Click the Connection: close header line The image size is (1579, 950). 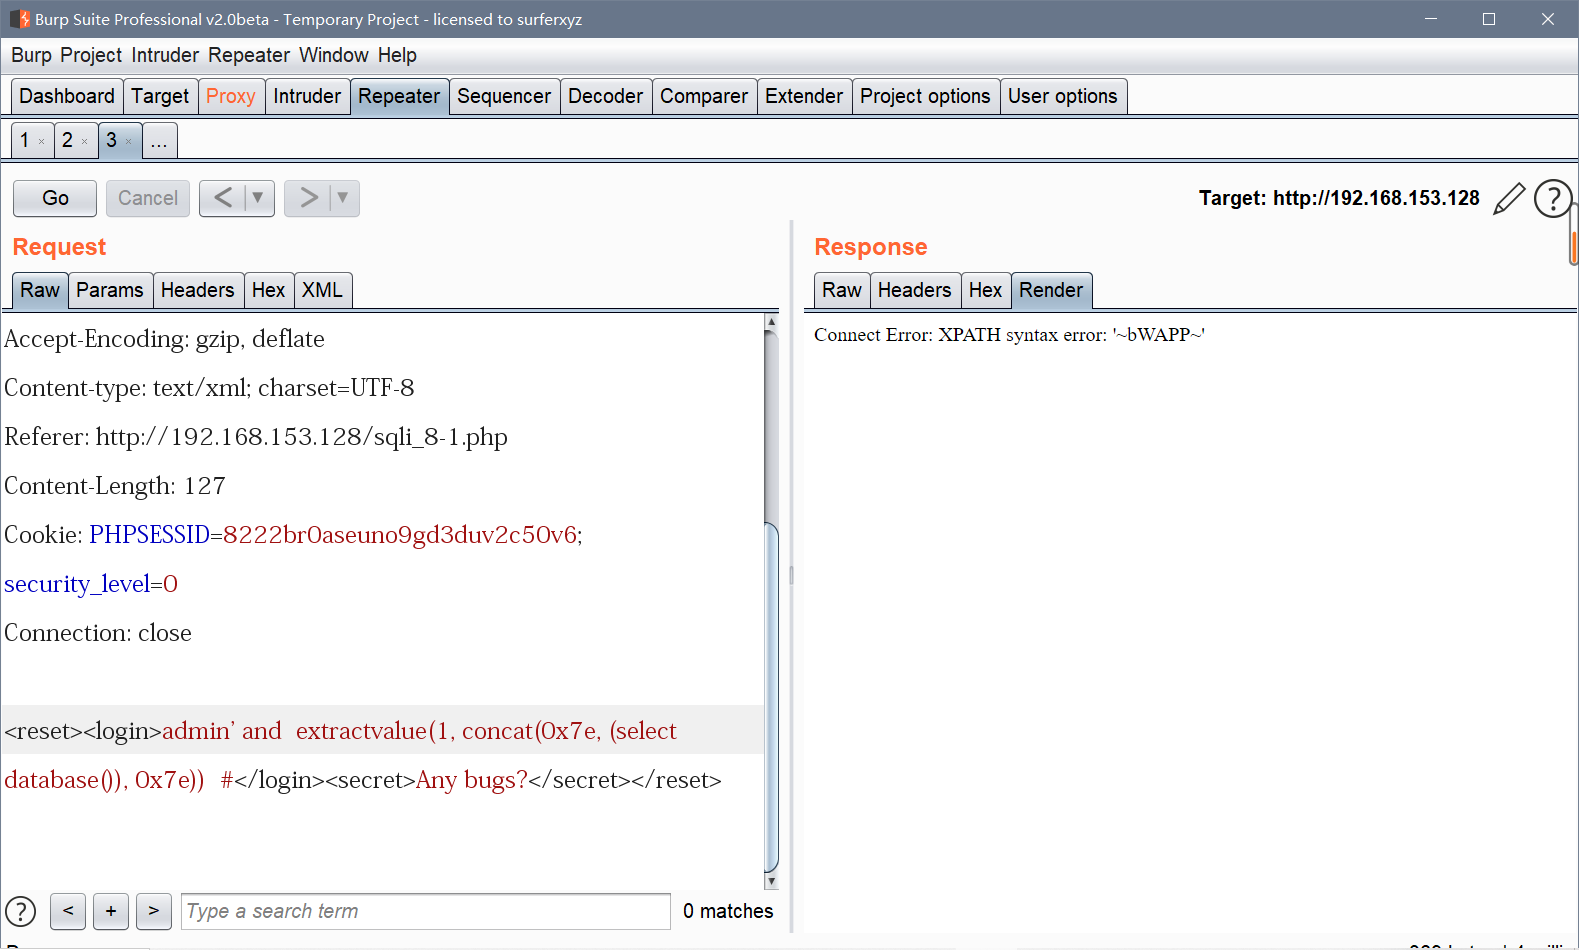[98, 633]
